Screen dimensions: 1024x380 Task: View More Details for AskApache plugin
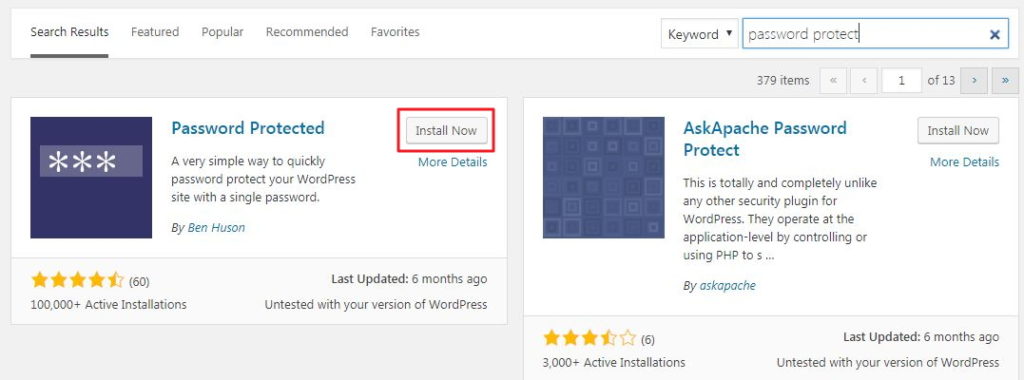965,162
